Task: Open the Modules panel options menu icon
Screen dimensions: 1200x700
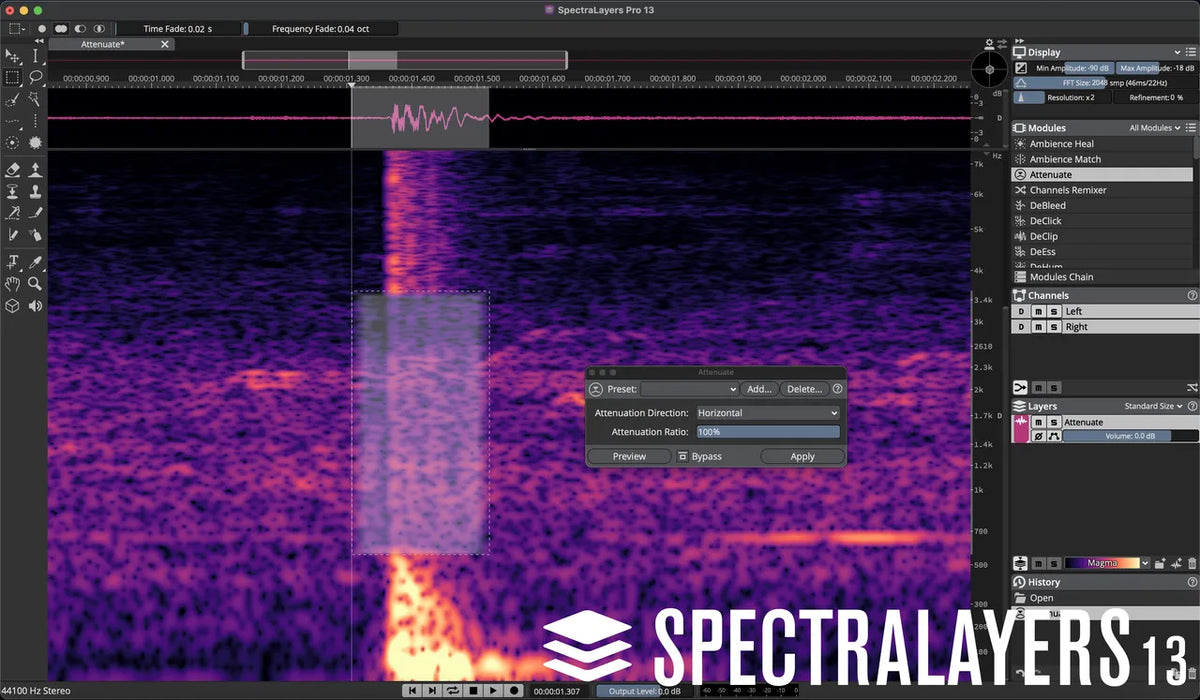Action: (1192, 128)
